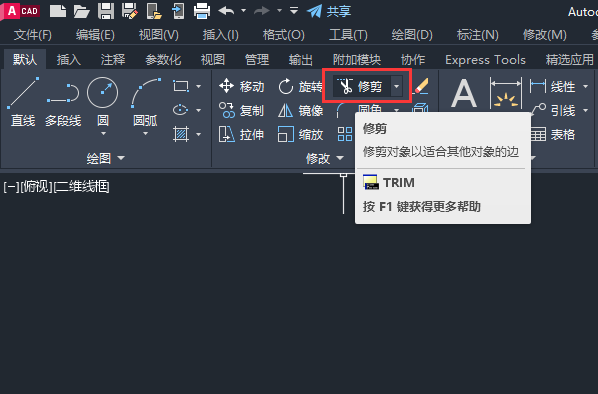Image resolution: width=598 pixels, height=394 pixels.
Task: Open the 修改(M) menu
Action: click(x=545, y=35)
